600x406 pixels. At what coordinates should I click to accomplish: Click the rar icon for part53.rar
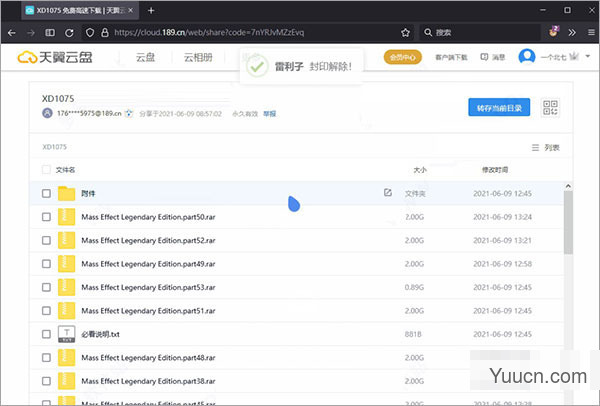pyautogui.click(x=66, y=287)
